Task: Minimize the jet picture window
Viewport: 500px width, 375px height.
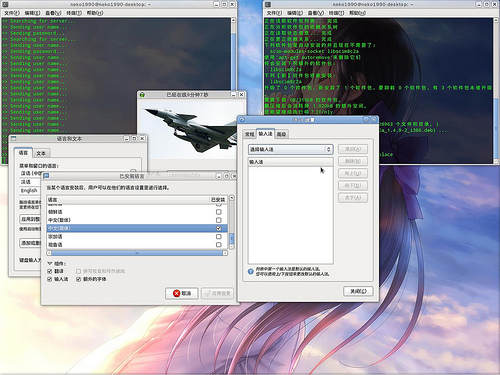Action: pyautogui.click(x=234, y=95)
